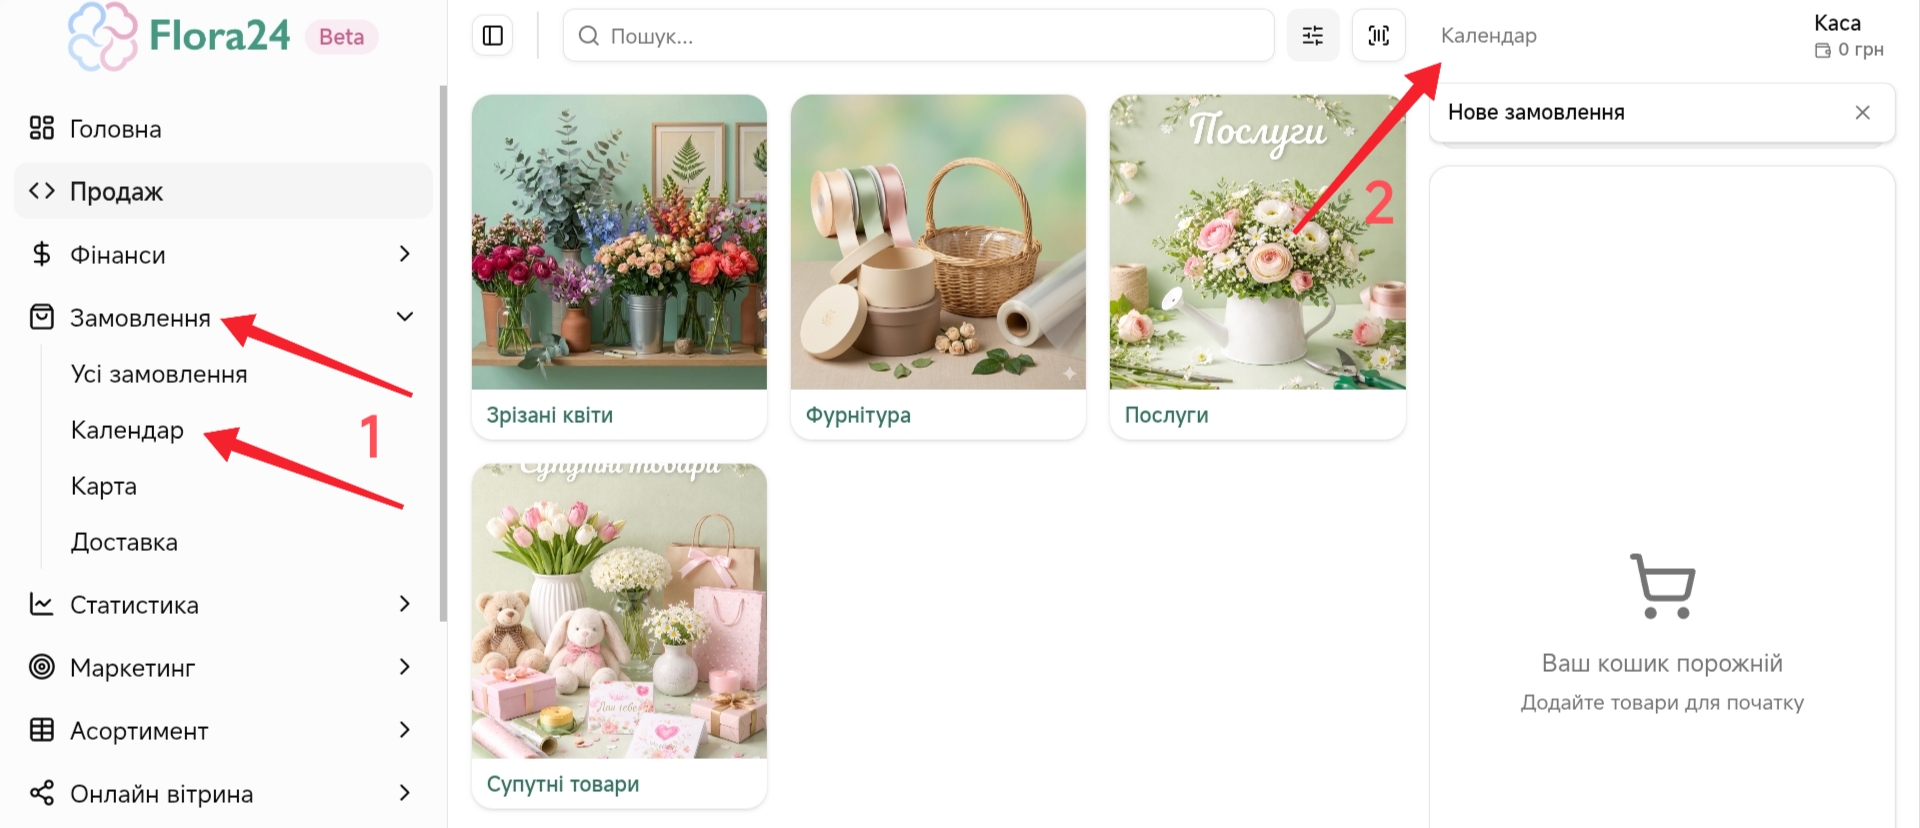1920x828 pixels.
Task: Close the Нове замовлення tab
Action: [1862, 112]
